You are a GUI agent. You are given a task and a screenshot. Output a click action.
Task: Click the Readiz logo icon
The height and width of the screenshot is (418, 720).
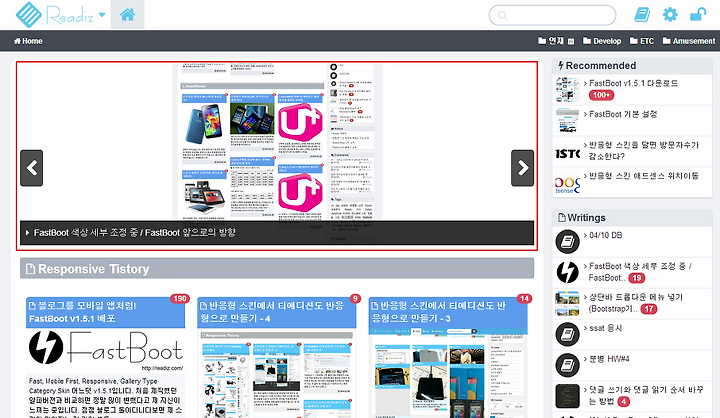tap(28, 15)
